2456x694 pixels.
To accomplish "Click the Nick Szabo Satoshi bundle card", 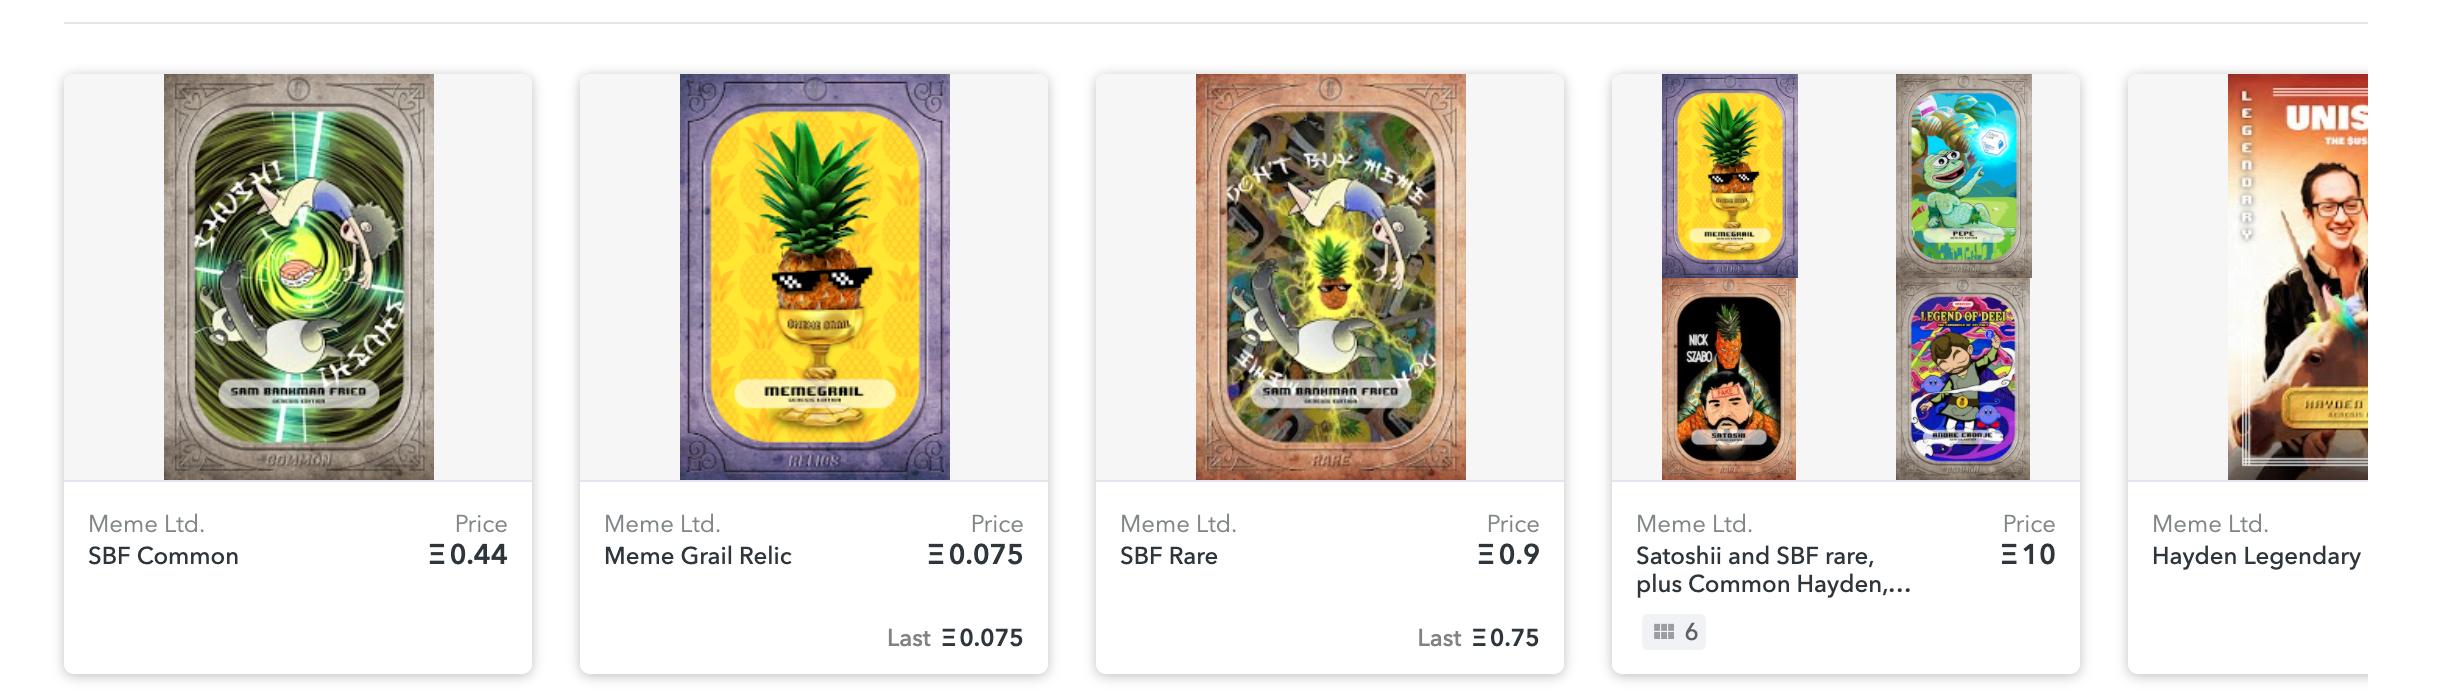I will coord(1728,380).
